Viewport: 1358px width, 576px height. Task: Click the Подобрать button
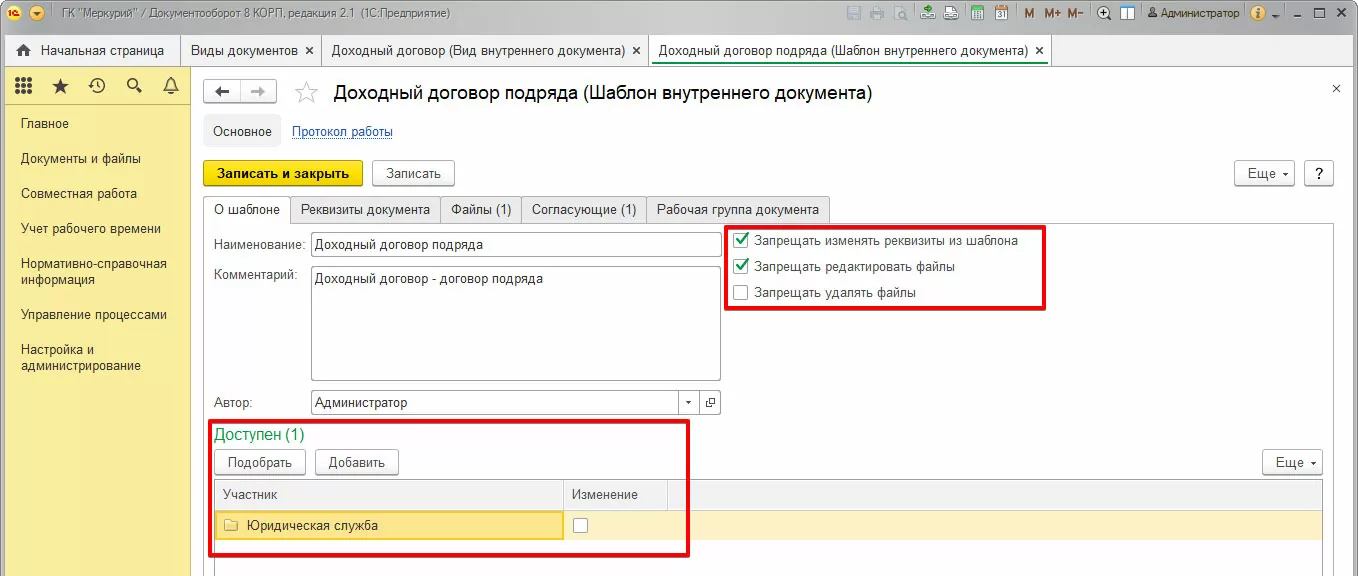(x=260, y=462)
